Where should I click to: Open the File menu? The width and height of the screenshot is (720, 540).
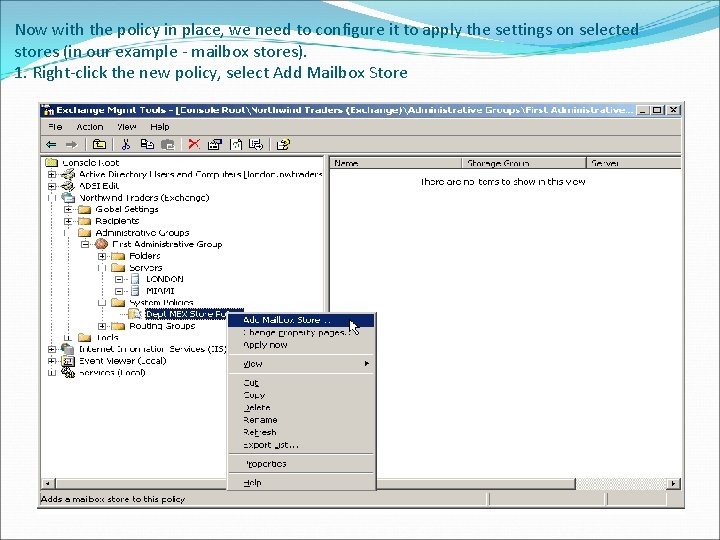tap(55, 127)
